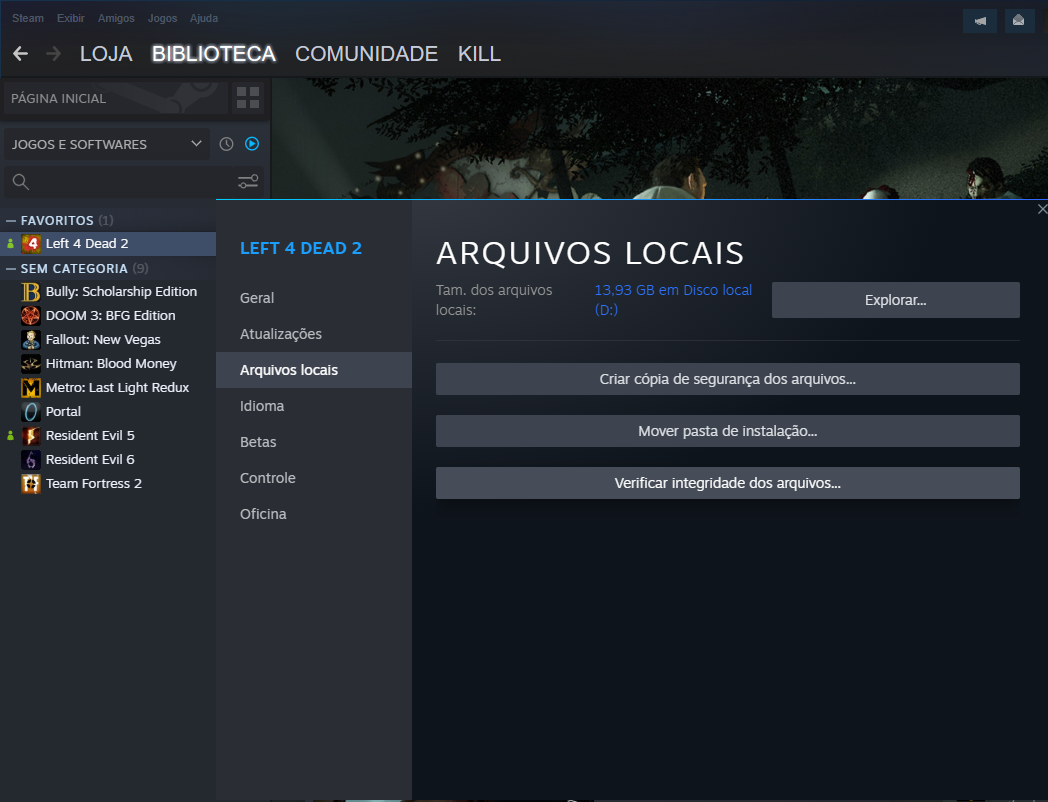1048x802 pixels.
Task: Select the Geral properties section
Action: coord(314,298)
